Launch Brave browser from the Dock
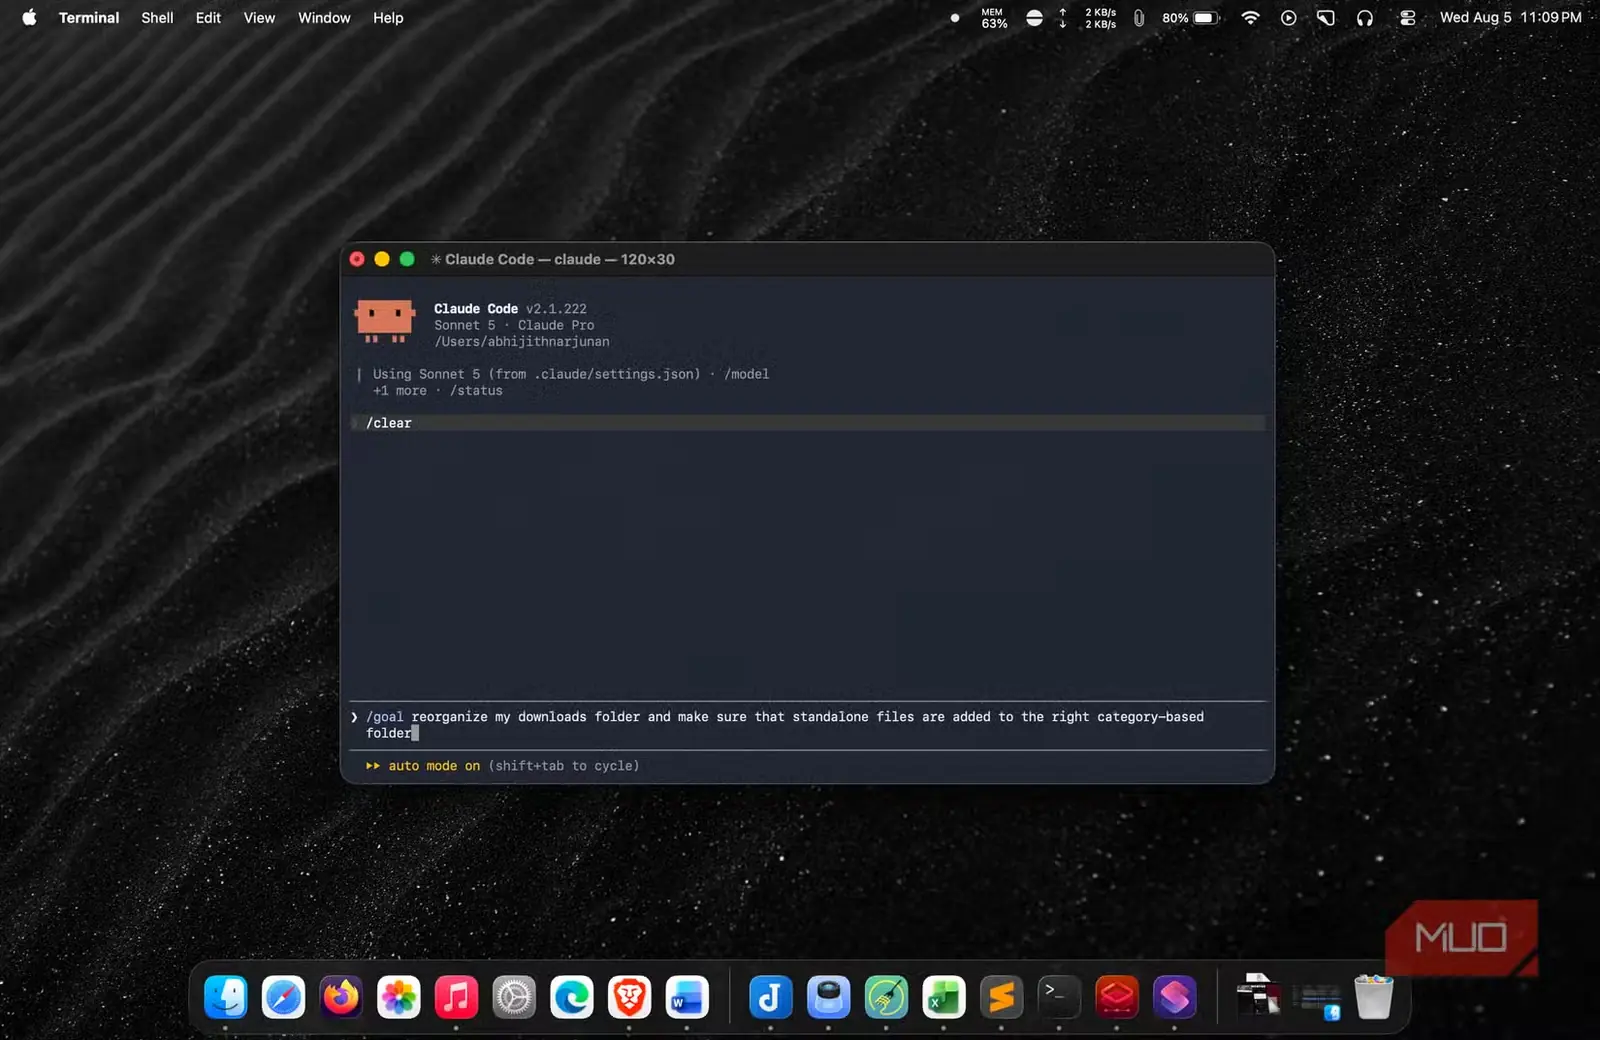 tap(629, 997)
